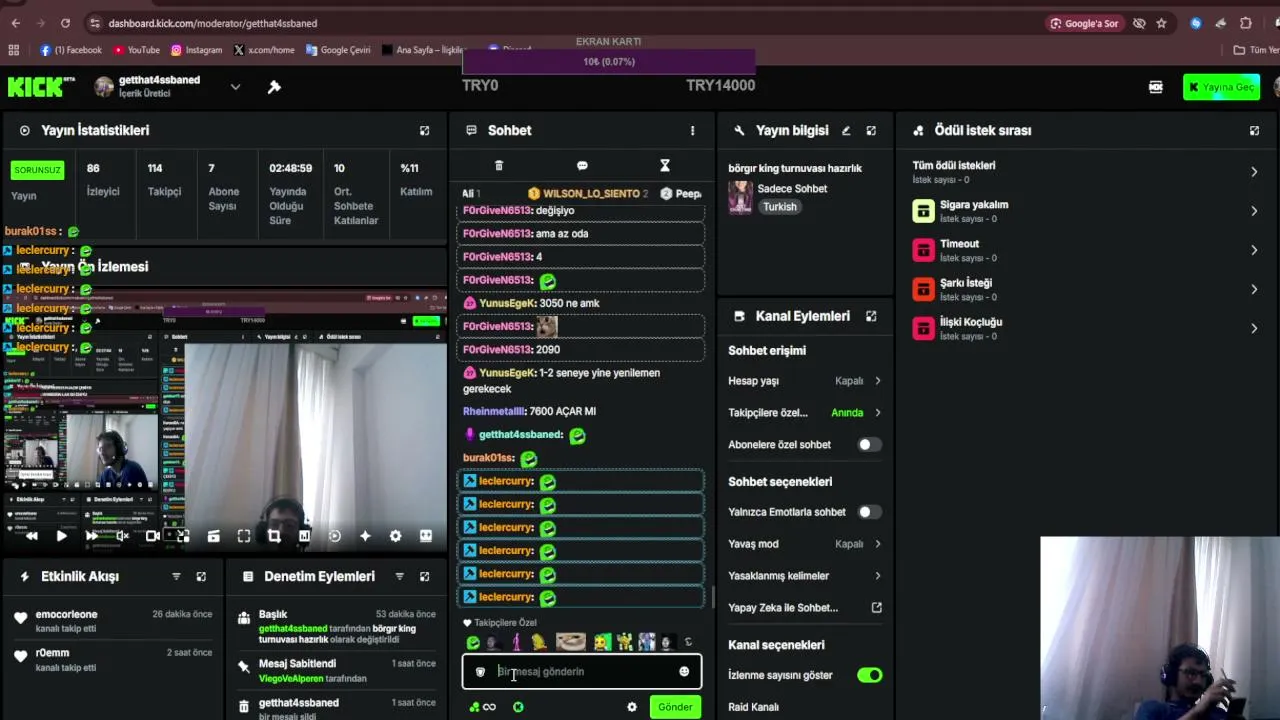Unmute the stream preview audio

[122, 536]
